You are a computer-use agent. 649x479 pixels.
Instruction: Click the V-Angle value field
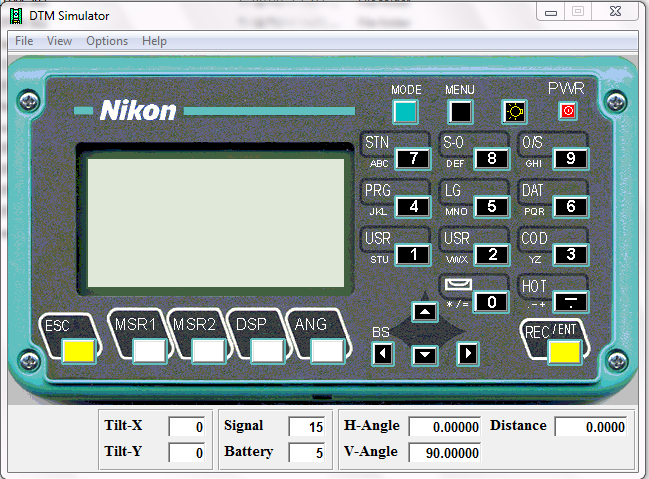pyautogui.click(x=445, y=453)
